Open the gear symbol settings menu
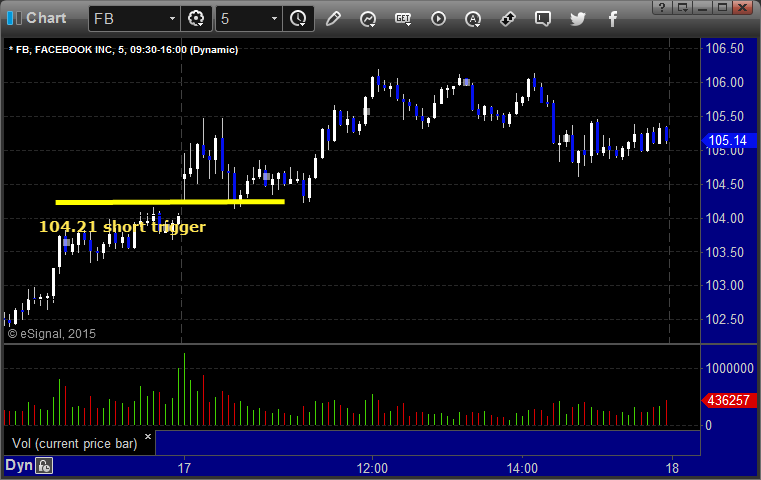The height and width of the screenshot is (480, 761). [x=196, y=19]
